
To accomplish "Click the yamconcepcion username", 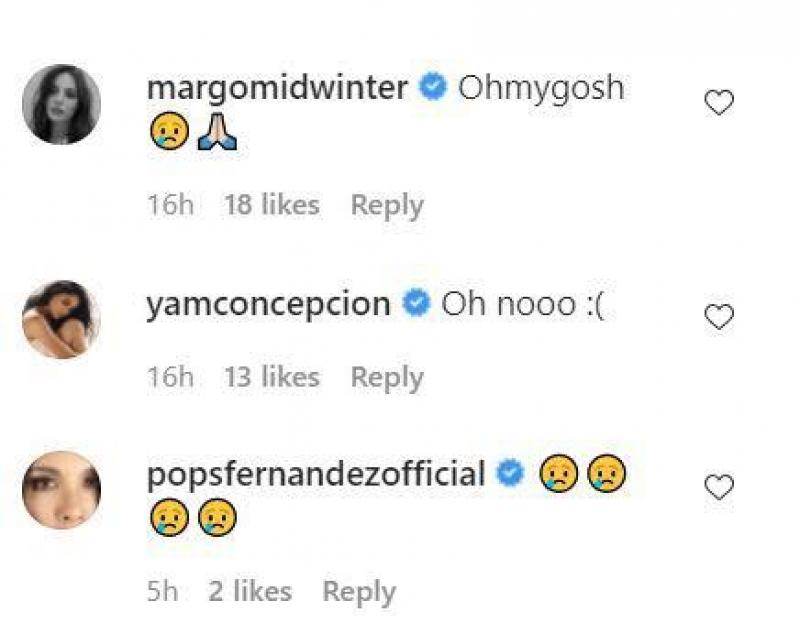I will (x=268, y=304).
